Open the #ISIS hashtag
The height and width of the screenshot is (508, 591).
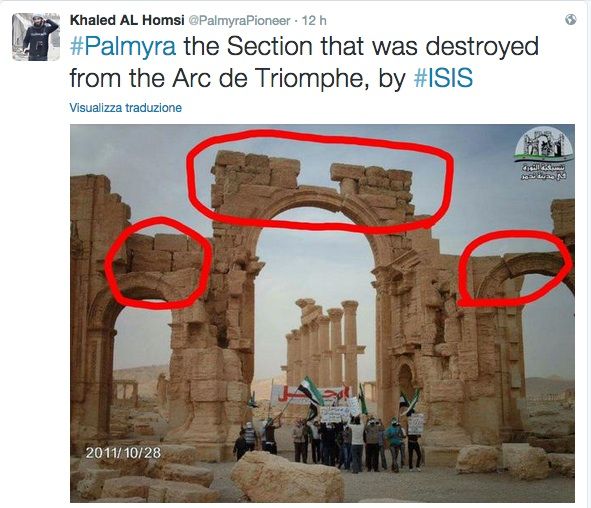coord(443,78)
